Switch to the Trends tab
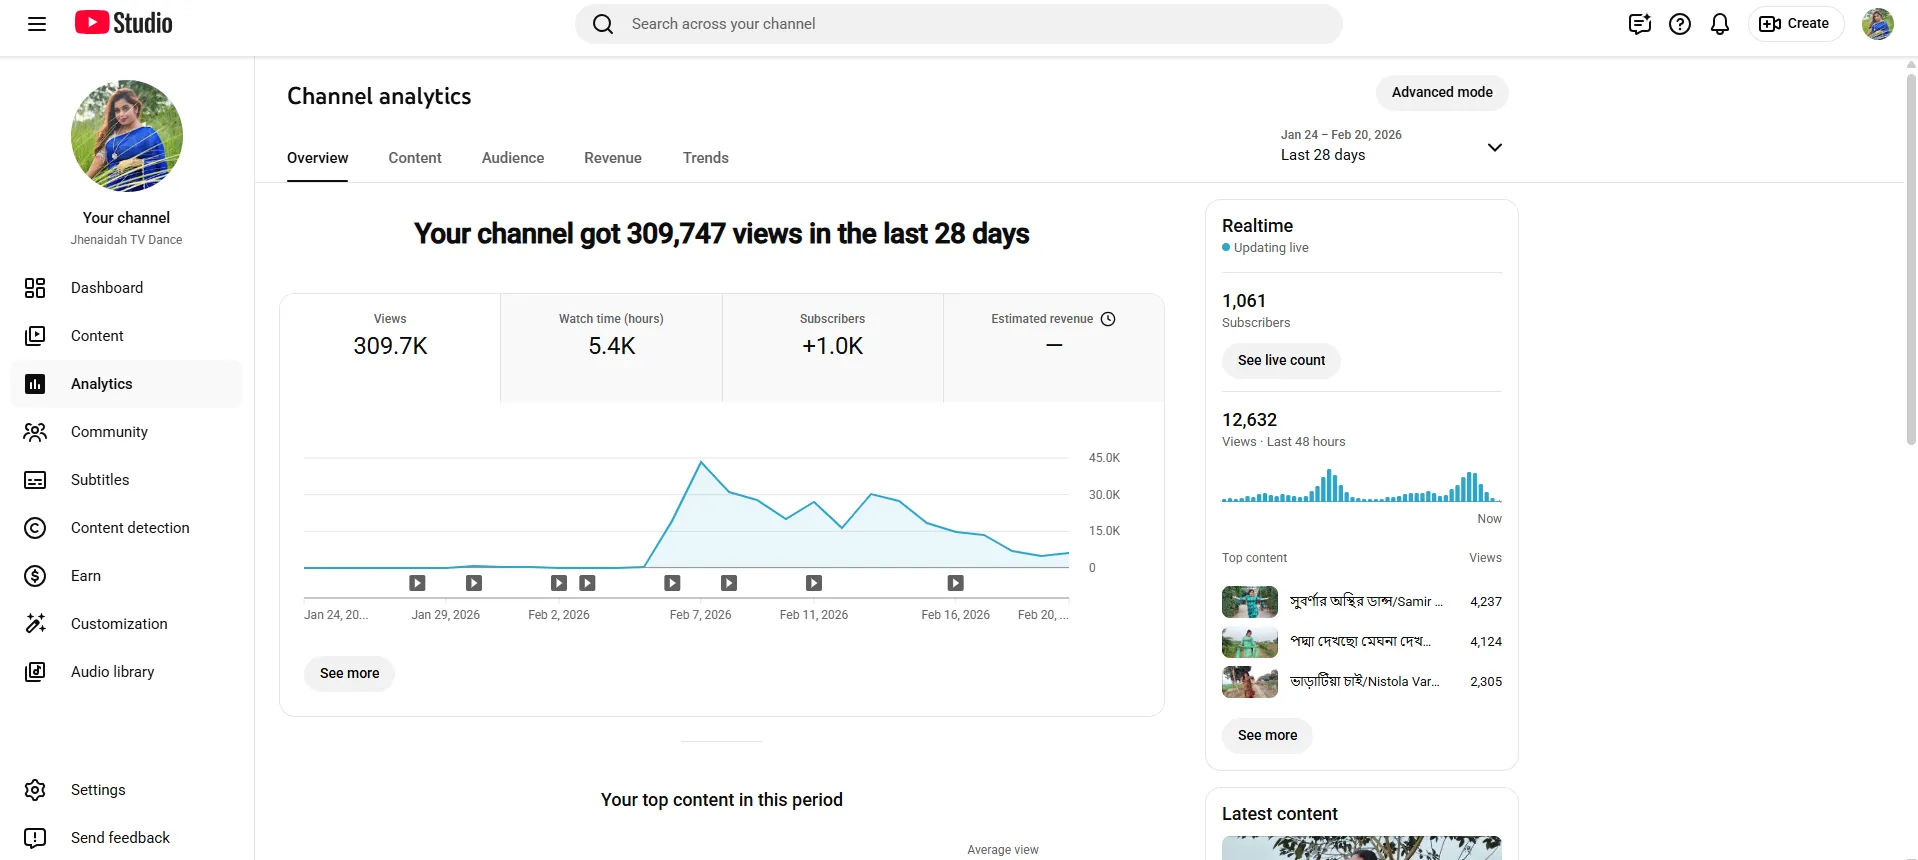 (x=706, y=158)
